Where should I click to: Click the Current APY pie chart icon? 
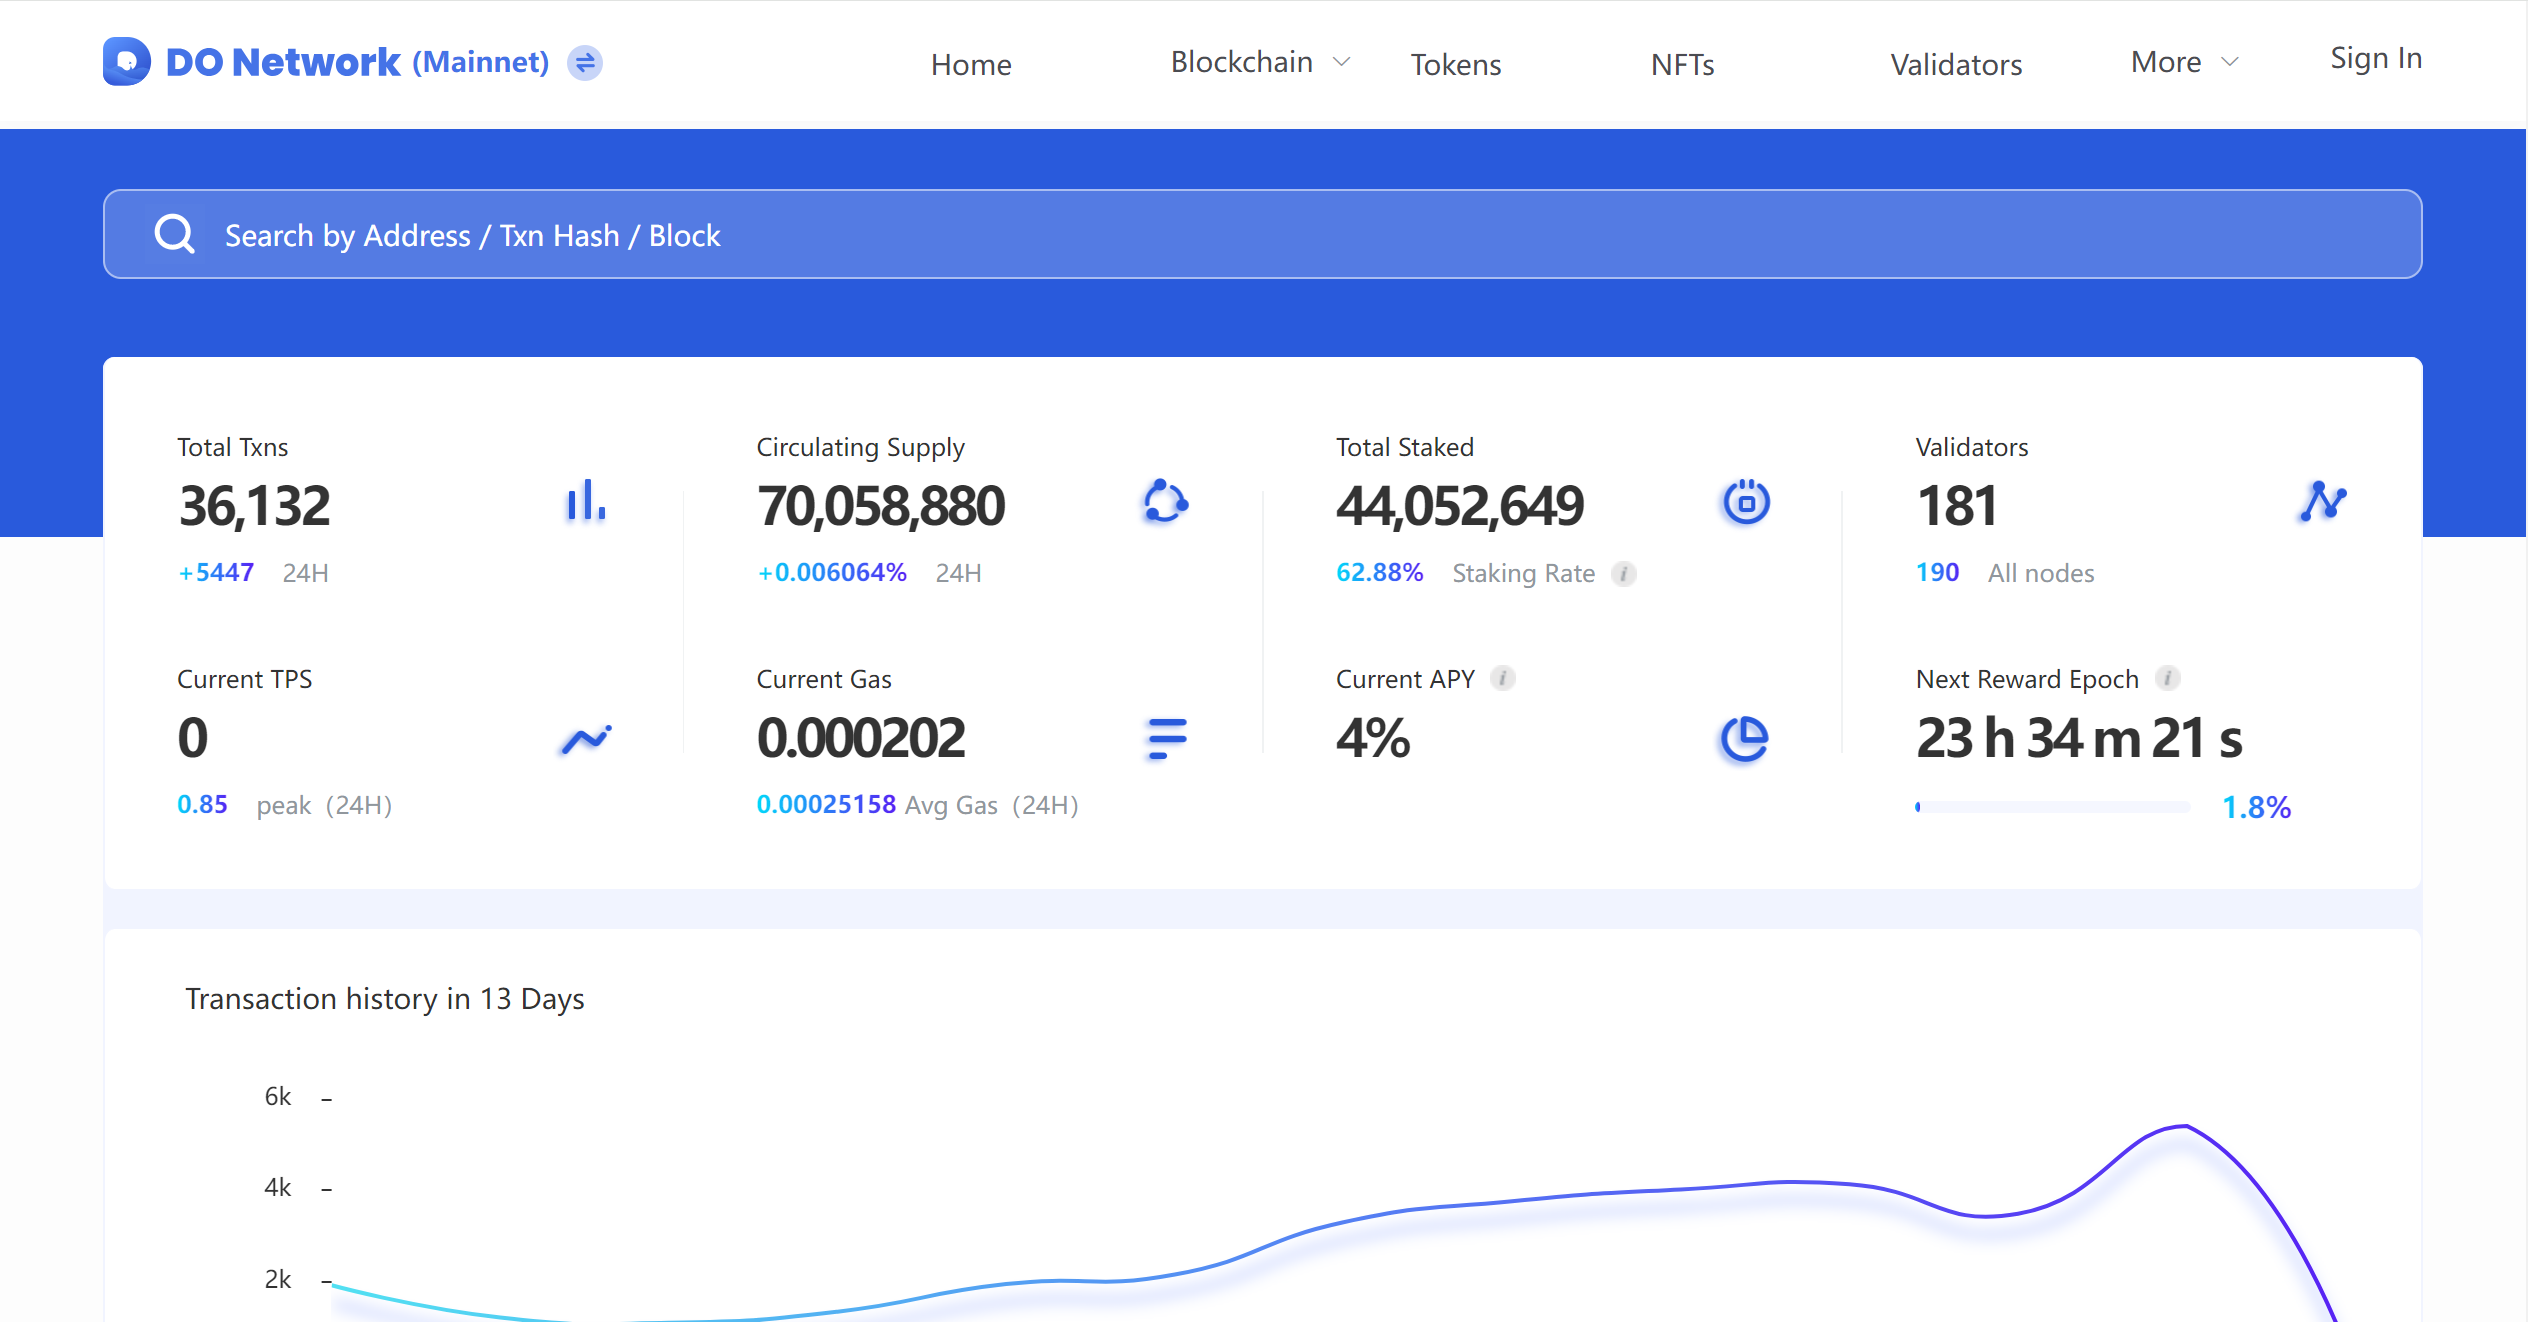click(1744, 739)
